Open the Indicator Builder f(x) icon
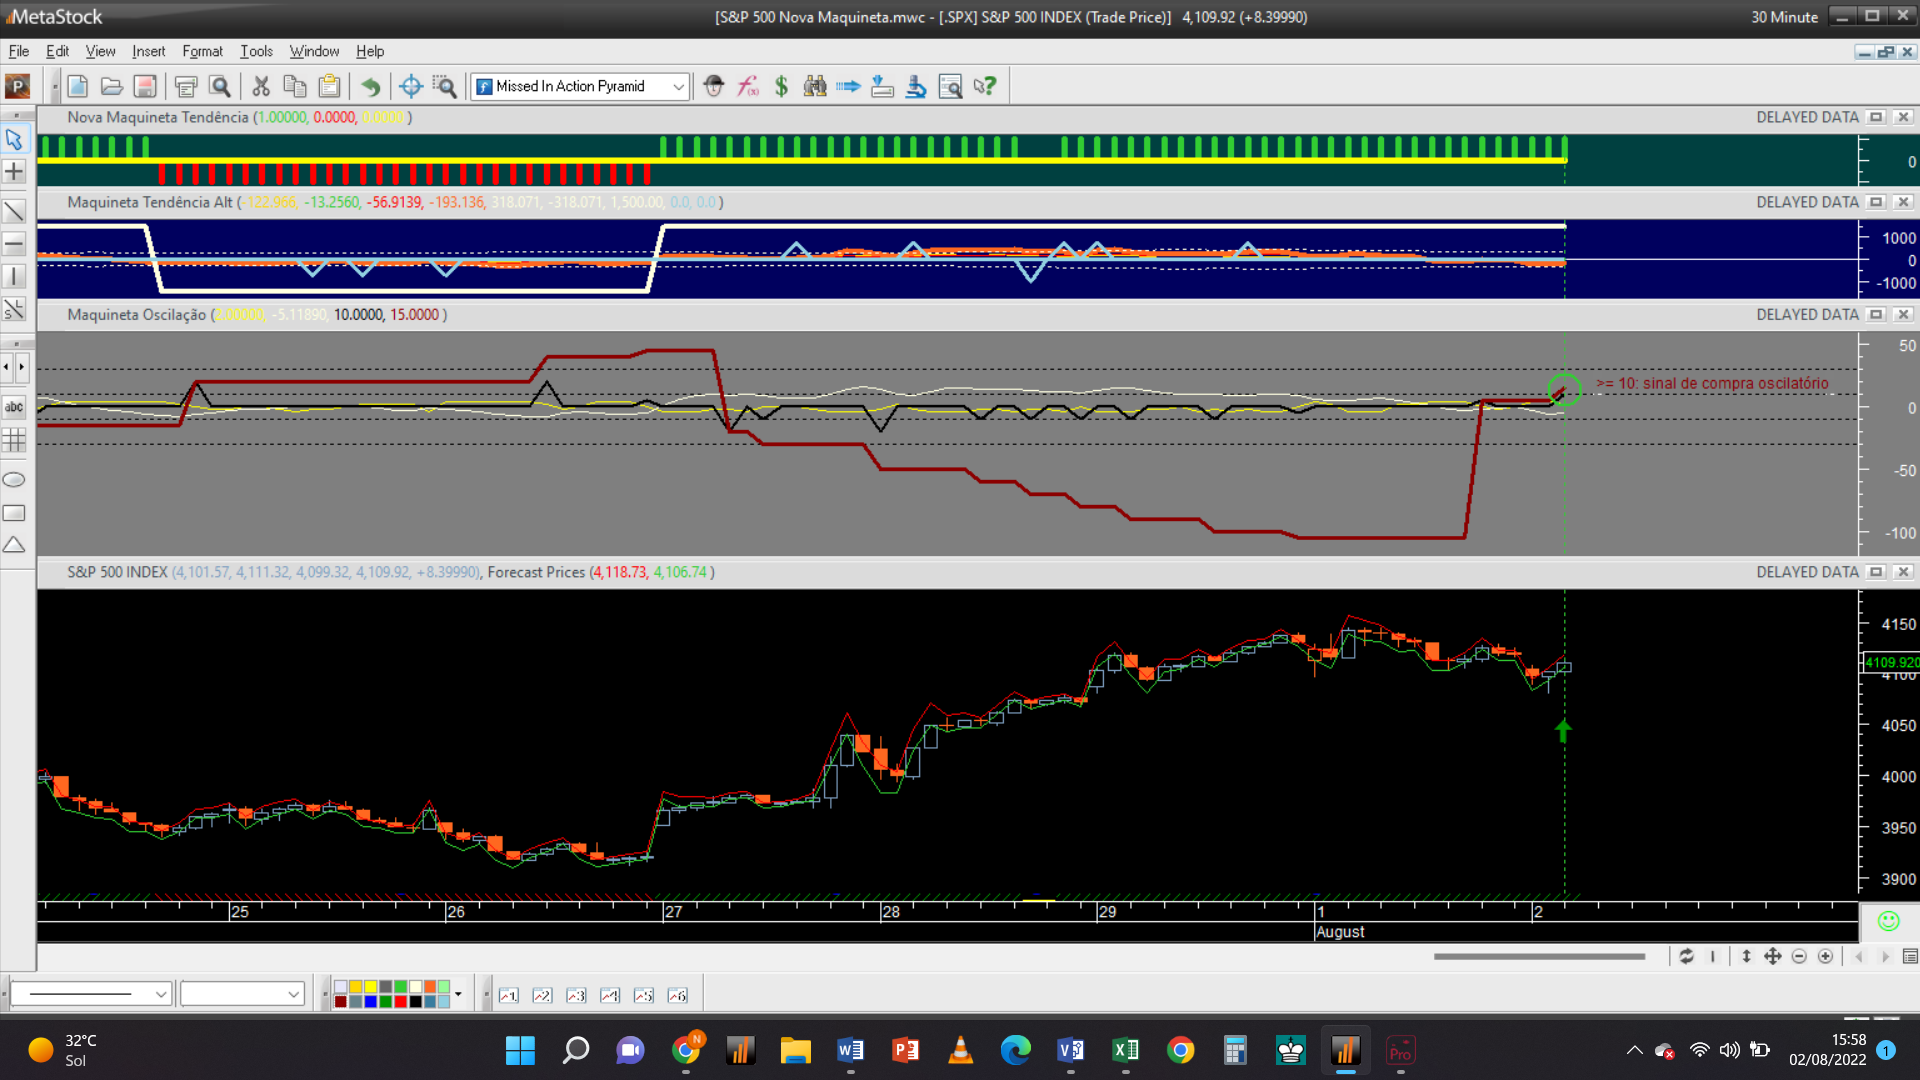The width and height of the screenshot is (1920, 1080). pyautogui.click(x=747, y=87)
